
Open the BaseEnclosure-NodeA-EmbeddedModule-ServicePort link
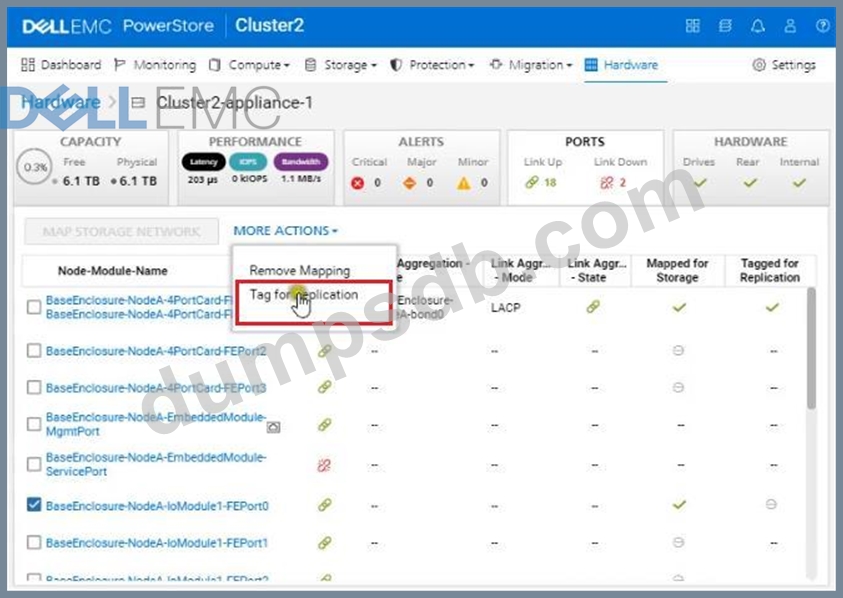click(155, 464)
